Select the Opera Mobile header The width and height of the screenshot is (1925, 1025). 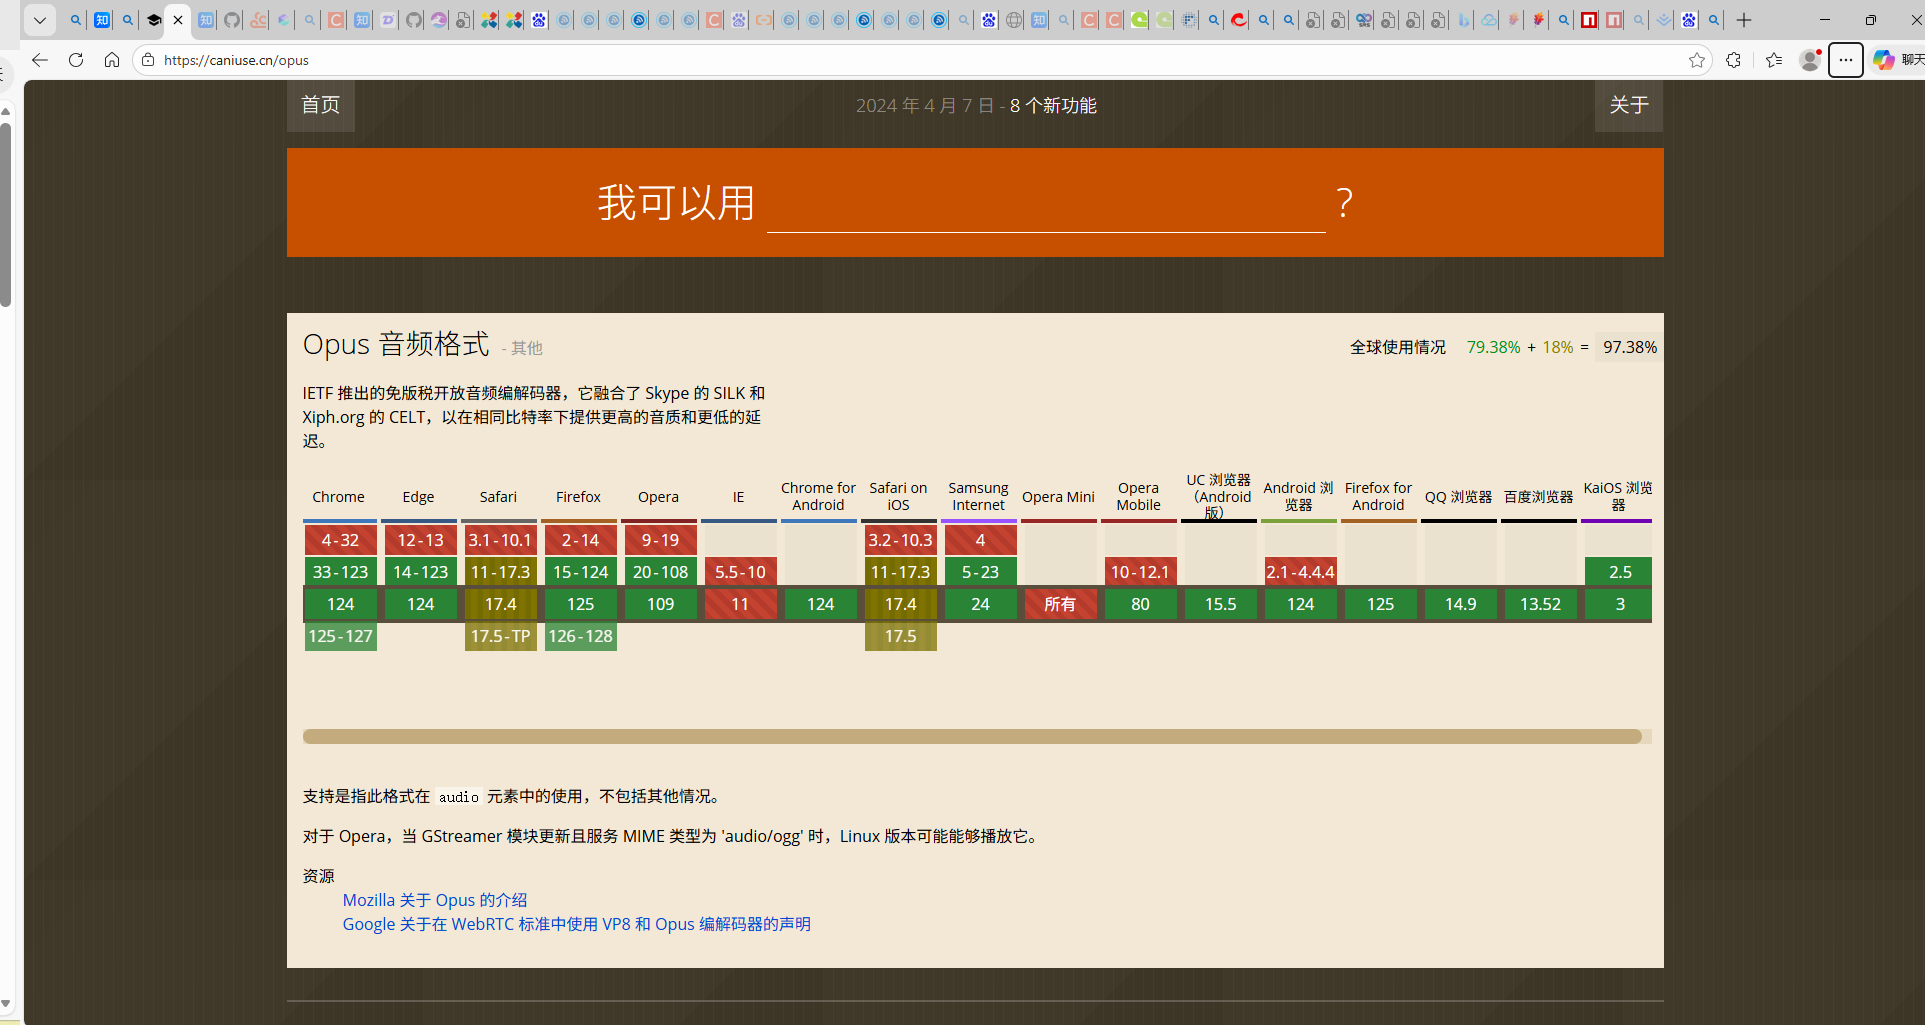pos(1139,497)
